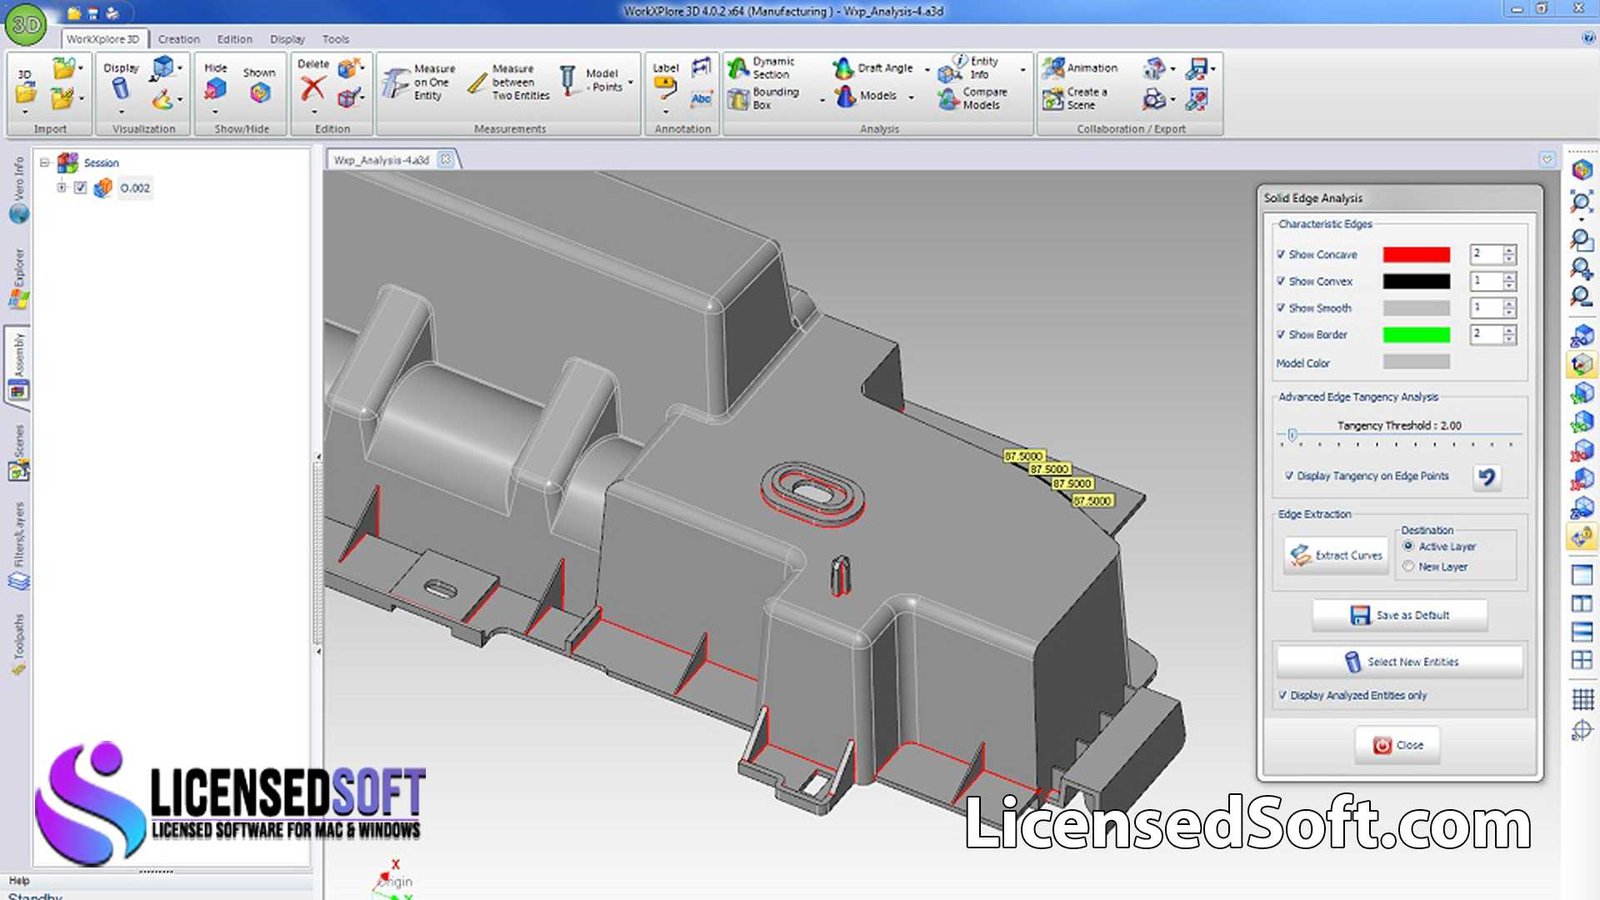The image size is (1600, 900).
Task: Uncheck the Show Concave checkbox
Action: (x=1281, y=255)
